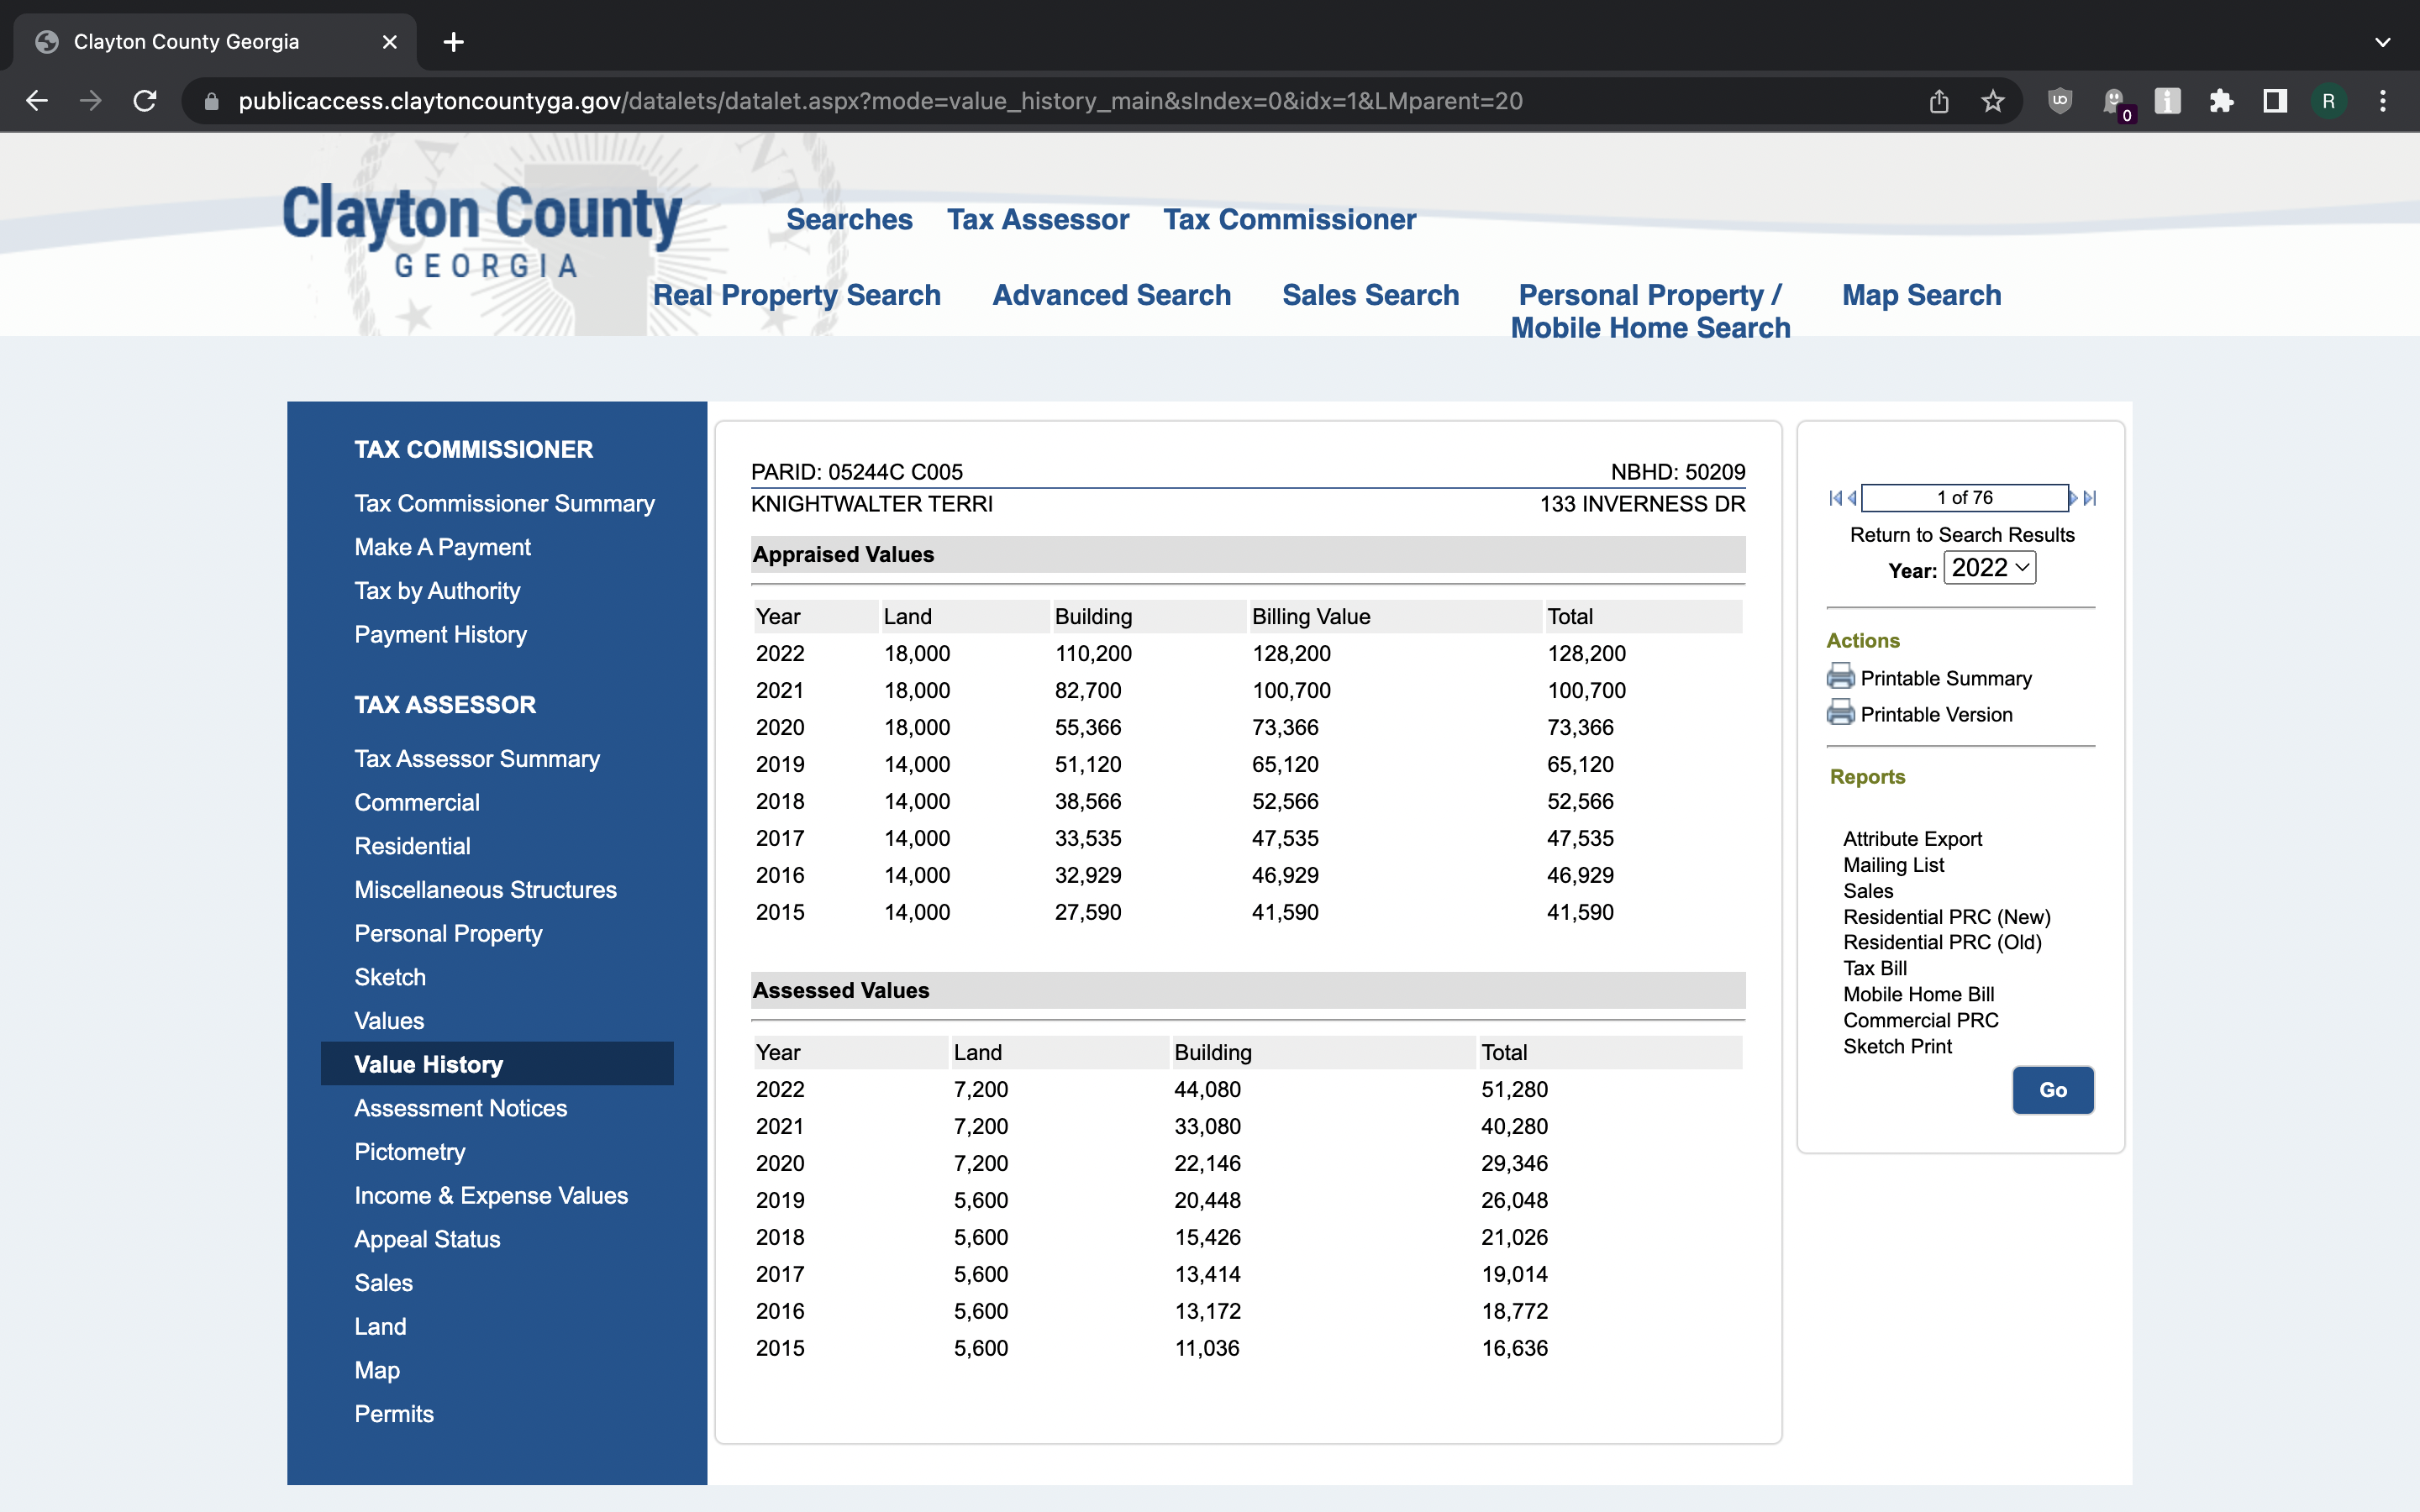Open Map Search
The height and width of the screenshot is (1512, 2420).
pos(1921,295)
